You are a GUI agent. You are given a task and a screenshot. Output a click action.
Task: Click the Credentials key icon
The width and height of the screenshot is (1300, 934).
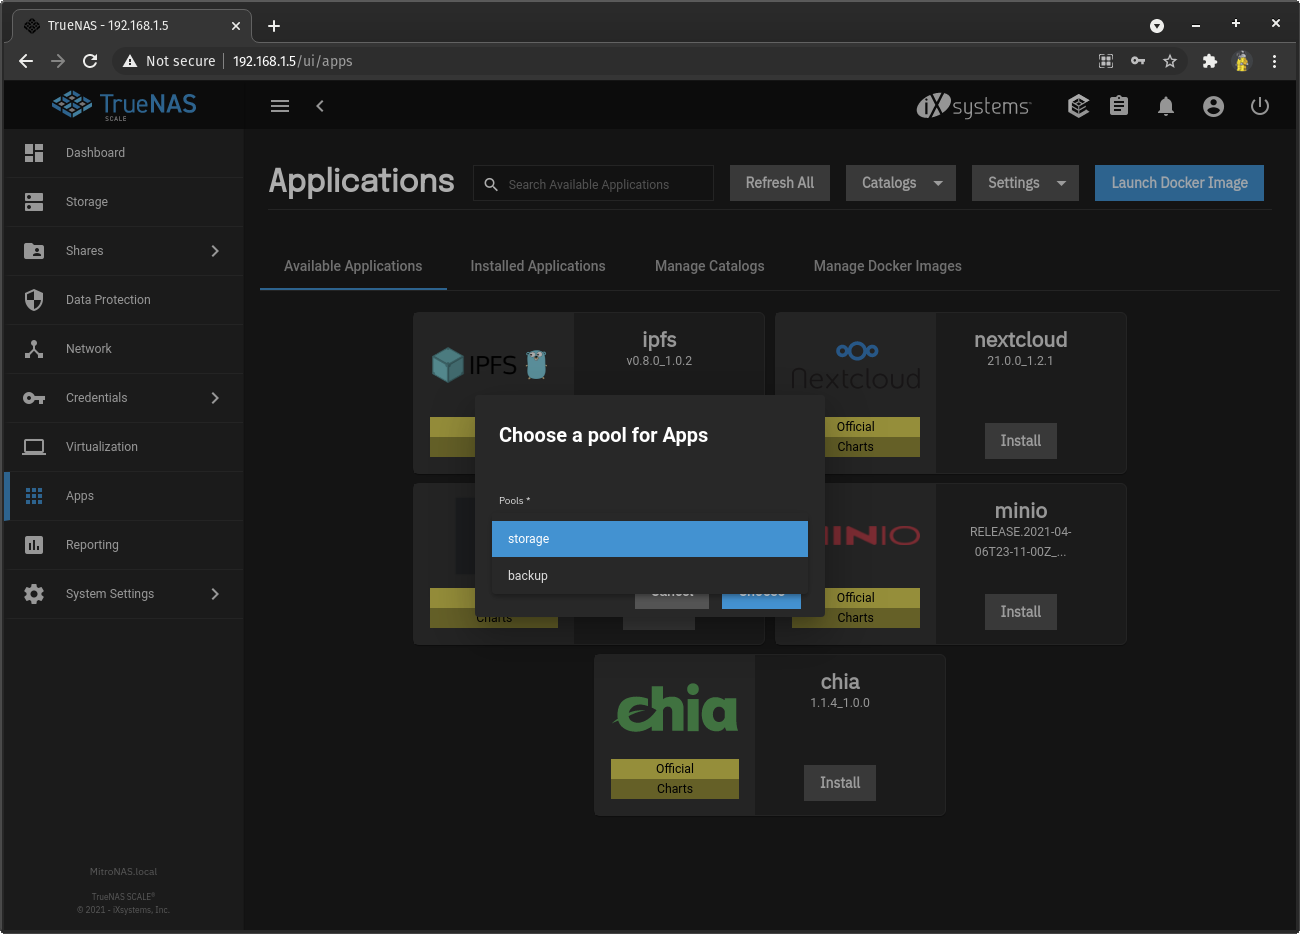(34, 398)
